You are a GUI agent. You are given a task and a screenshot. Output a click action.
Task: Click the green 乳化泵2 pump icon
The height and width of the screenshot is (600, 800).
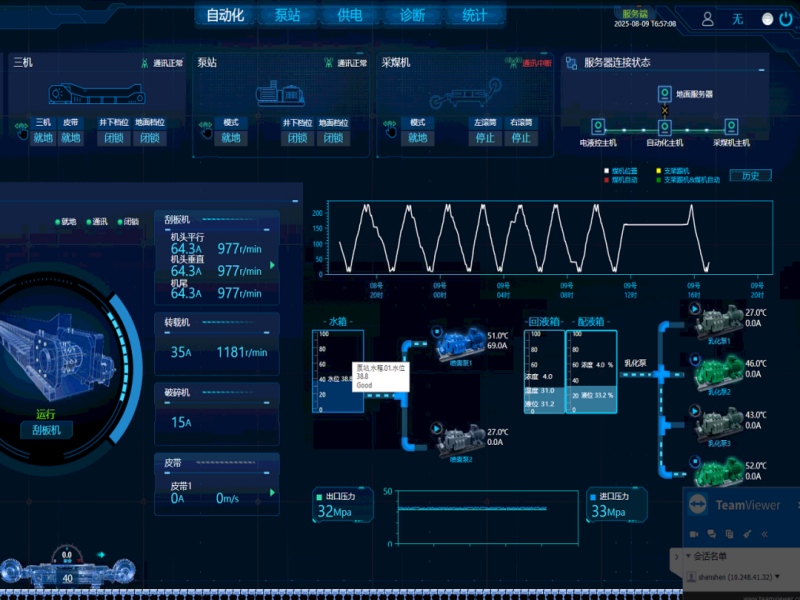point(718,371)
